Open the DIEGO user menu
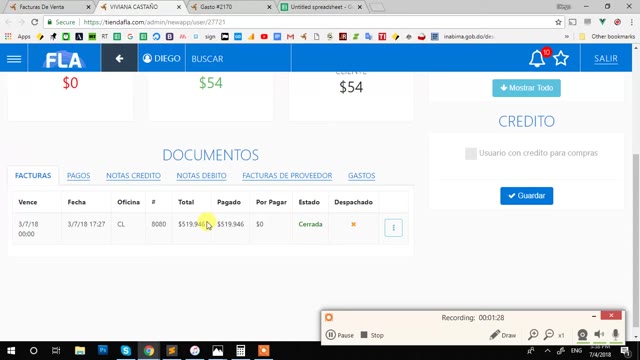This screenshot has width=640, height=360. point(162,58)
